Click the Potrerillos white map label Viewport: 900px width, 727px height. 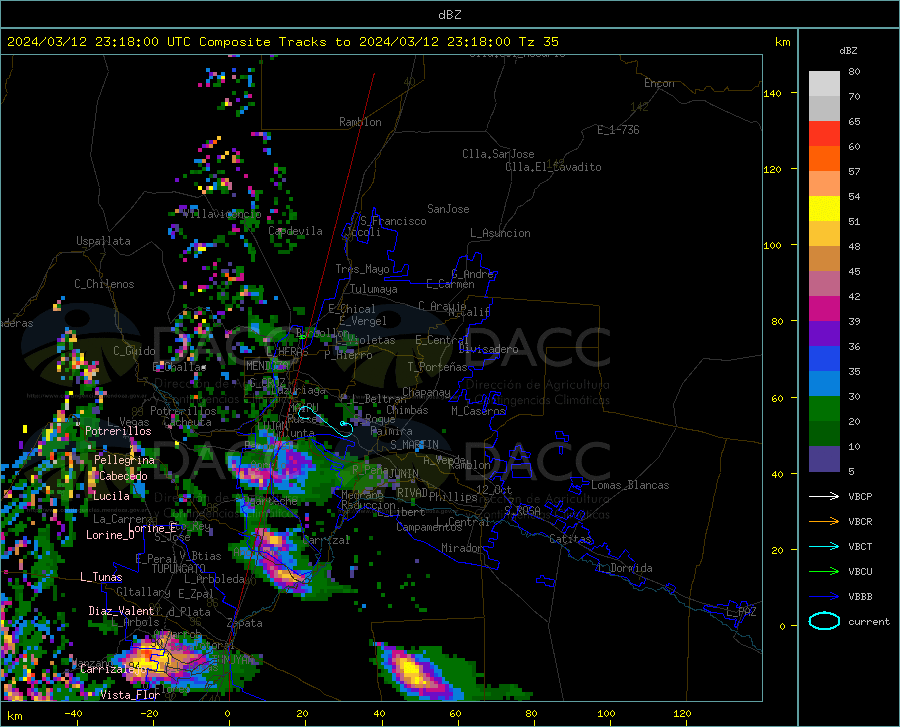coord(118,431)
